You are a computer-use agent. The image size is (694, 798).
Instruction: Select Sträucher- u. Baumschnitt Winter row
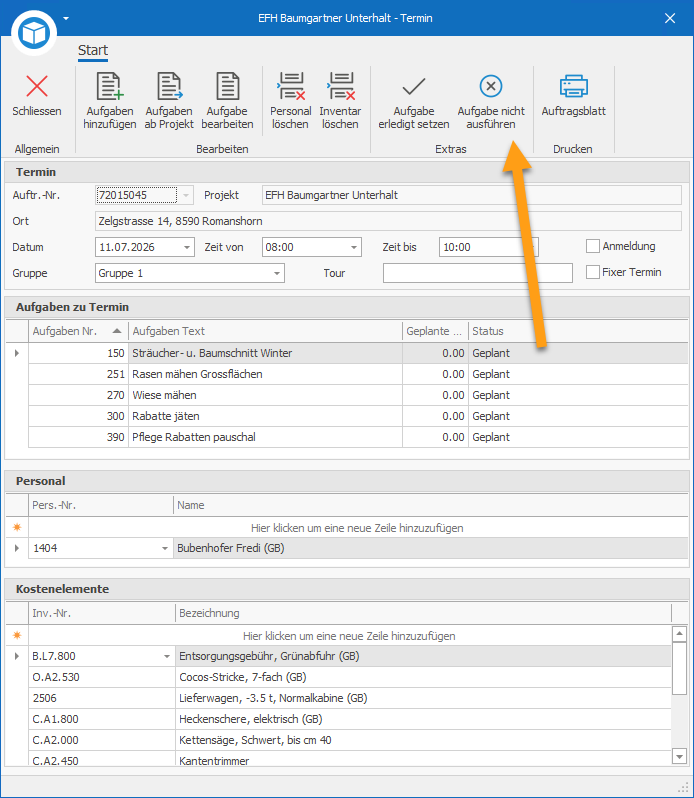[358, 353]
